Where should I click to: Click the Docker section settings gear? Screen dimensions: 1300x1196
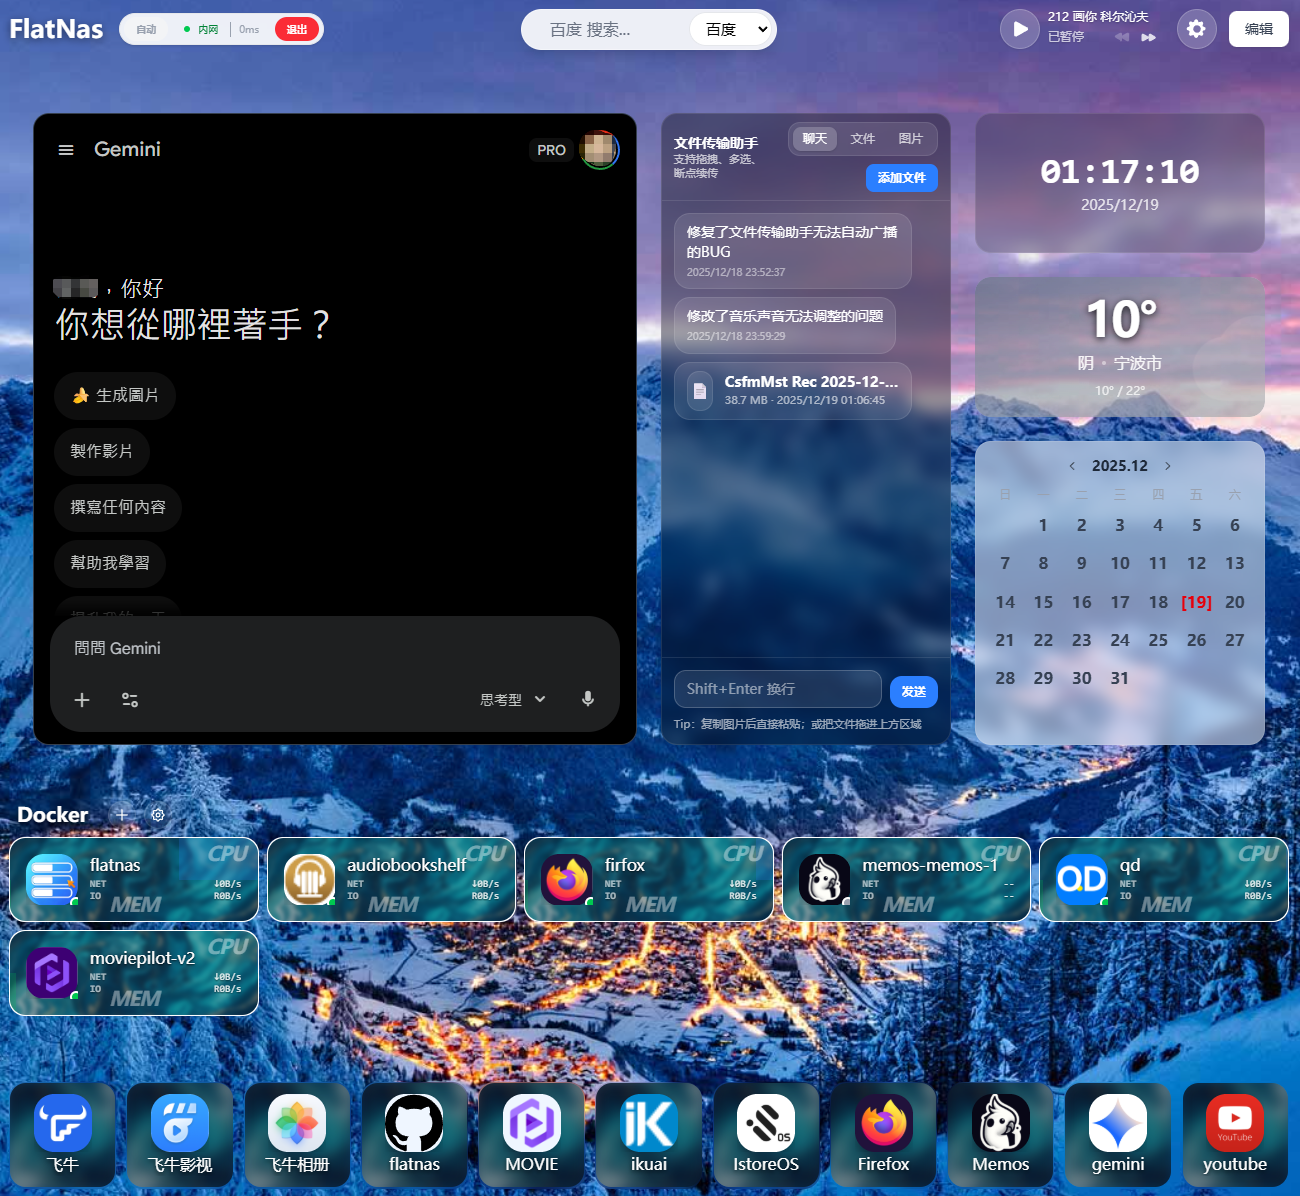coord(158,815)
